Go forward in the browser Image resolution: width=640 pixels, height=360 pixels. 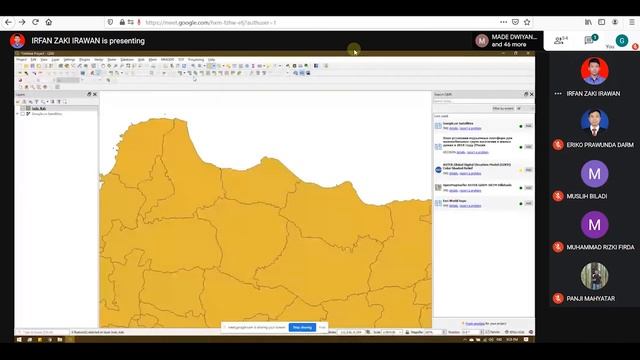[22, 22]
